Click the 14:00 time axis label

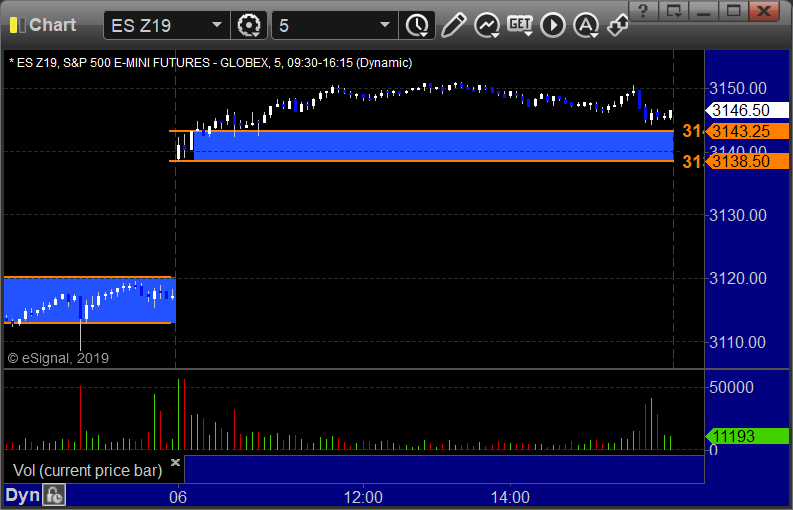click(x=510, y=497)
